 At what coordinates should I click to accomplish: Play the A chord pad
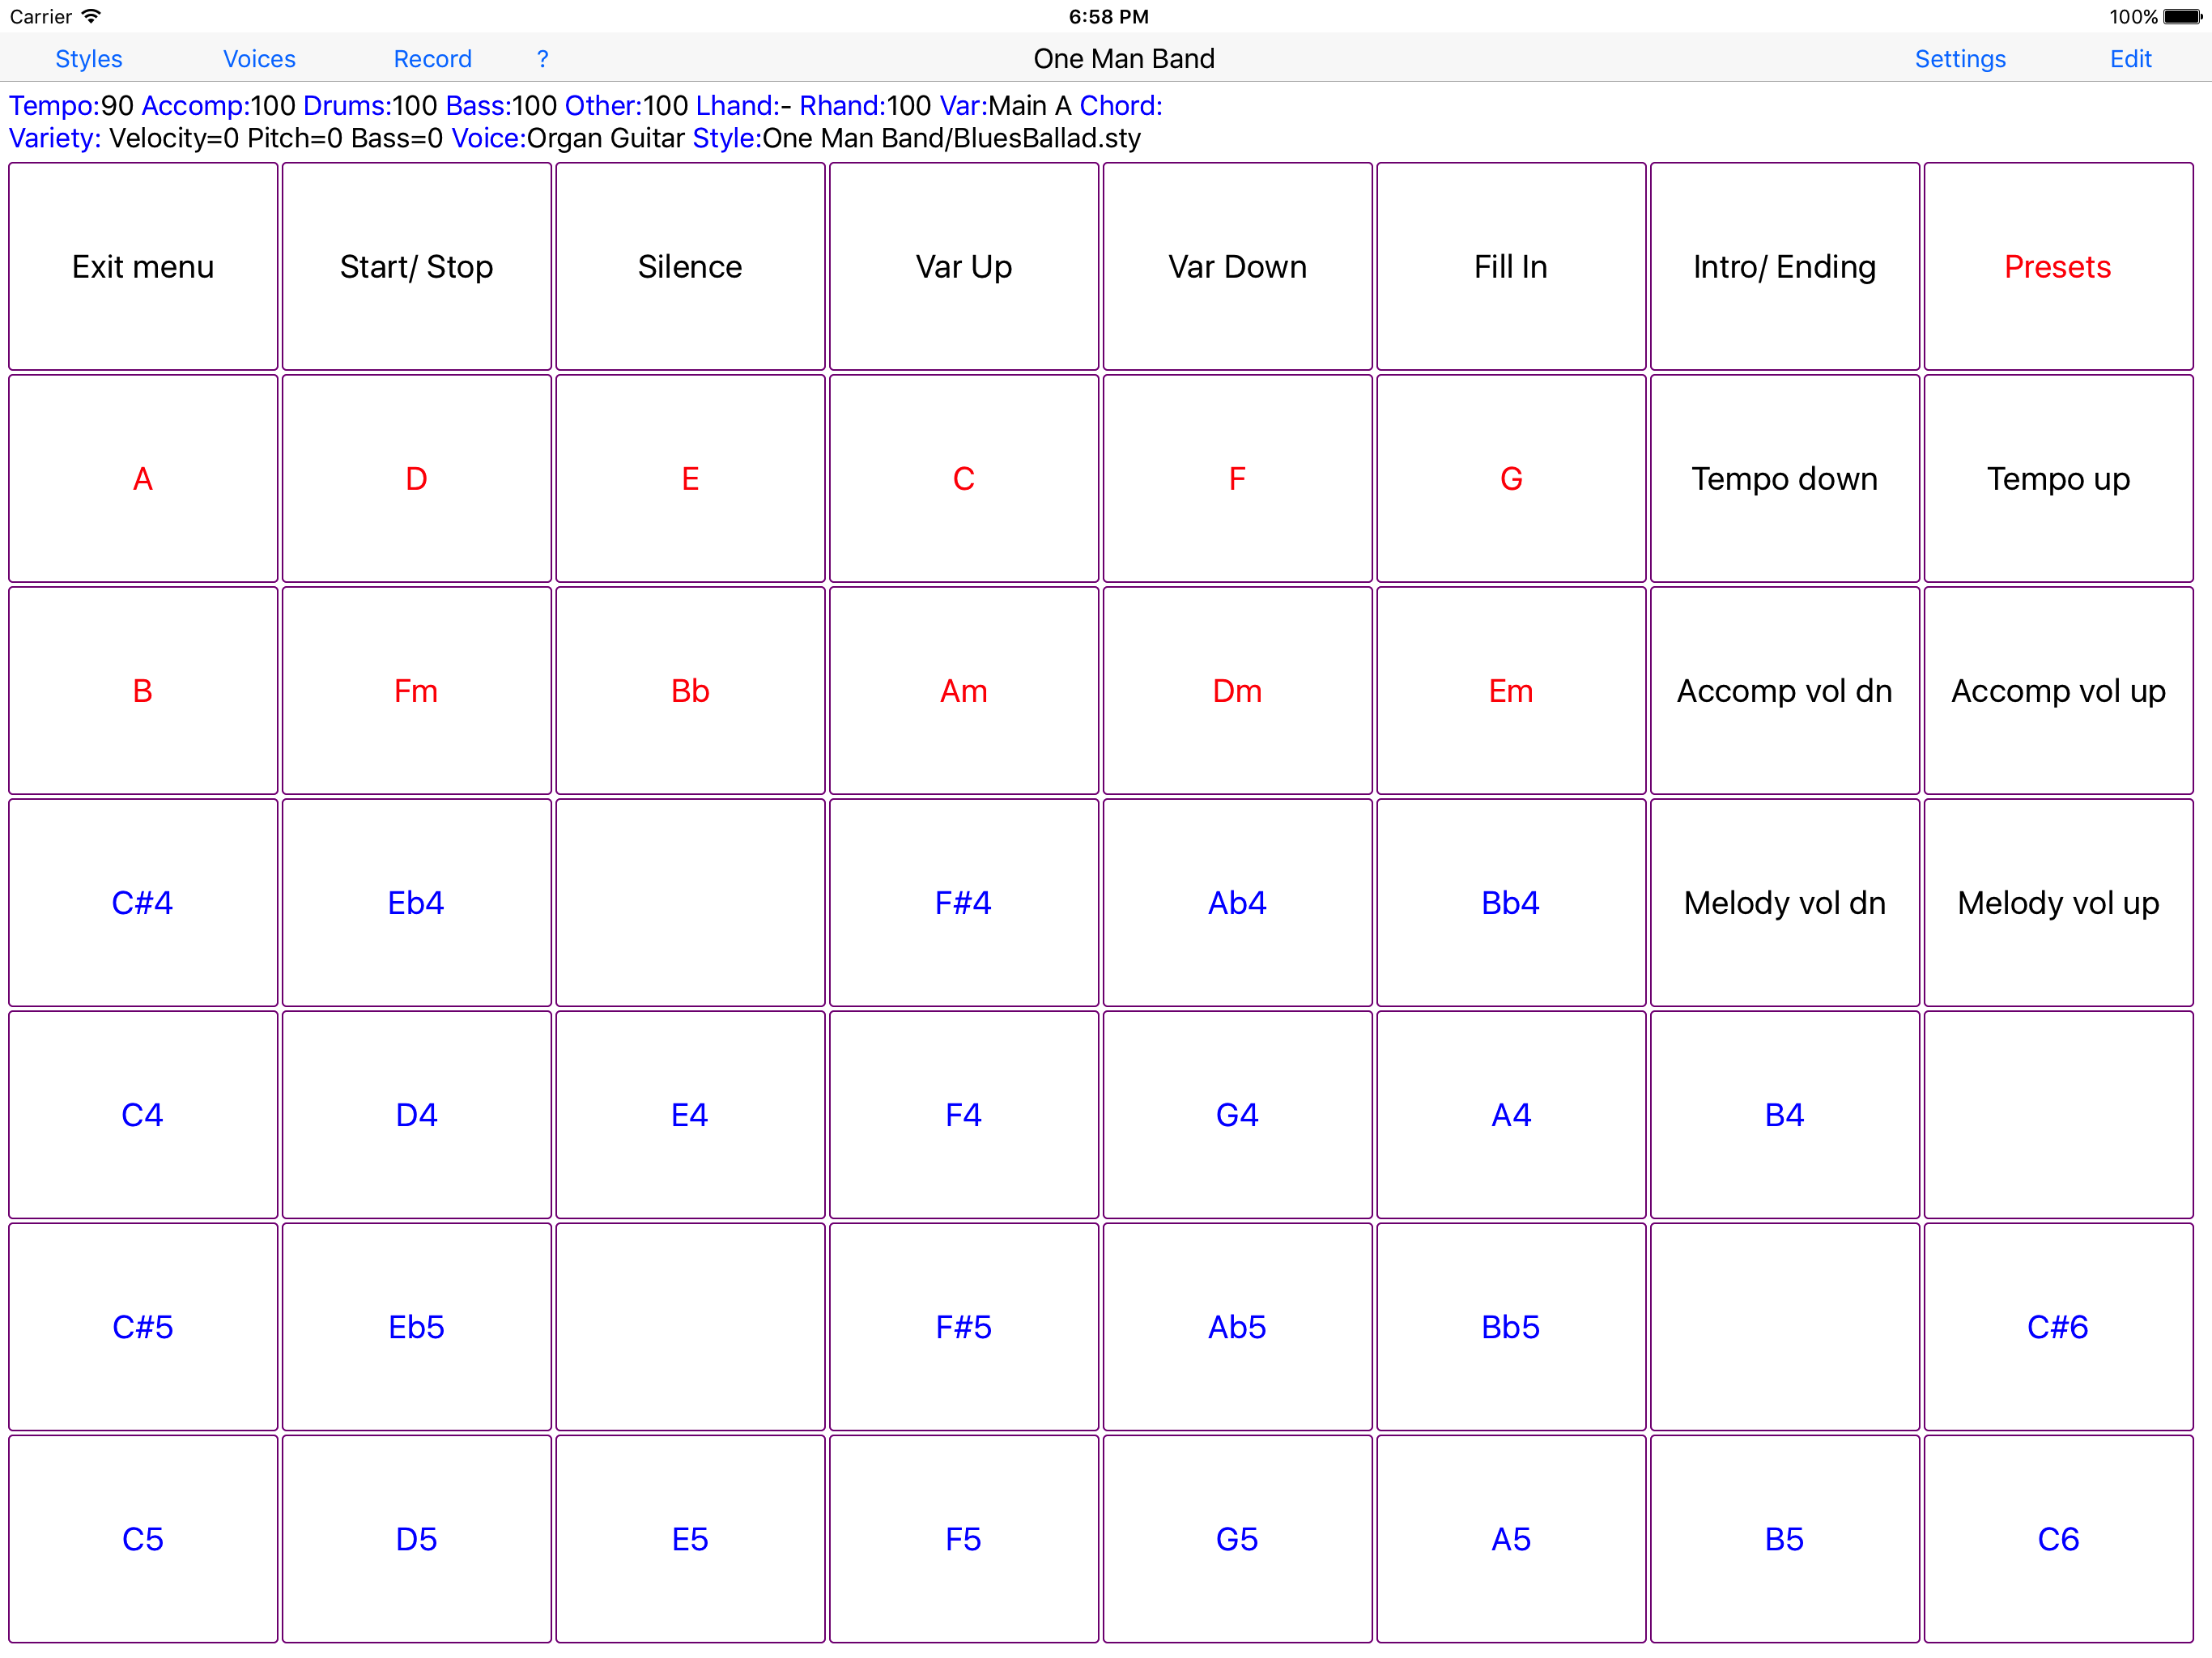[143, 479]
